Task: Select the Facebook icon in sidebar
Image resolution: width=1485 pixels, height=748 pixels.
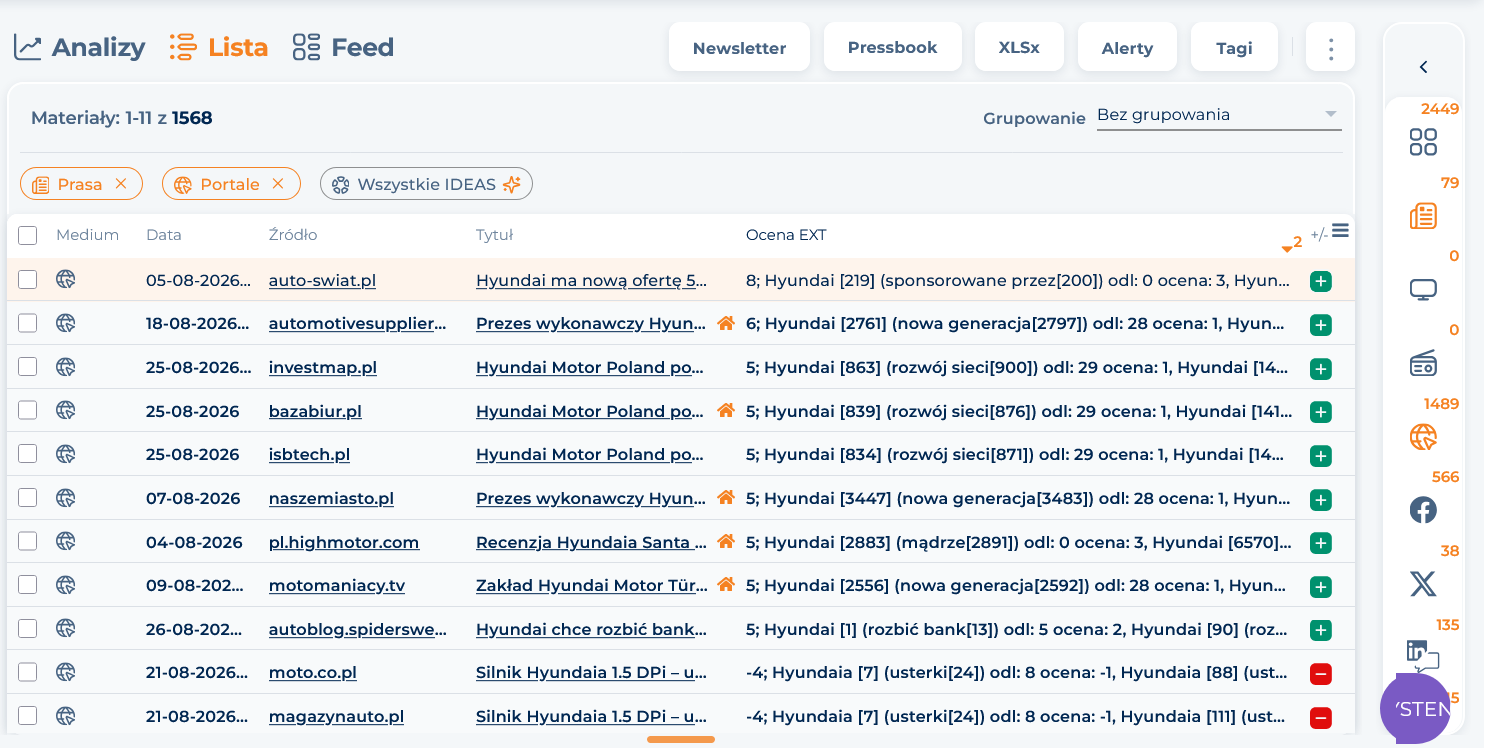Action: (x=1423, y=510)
